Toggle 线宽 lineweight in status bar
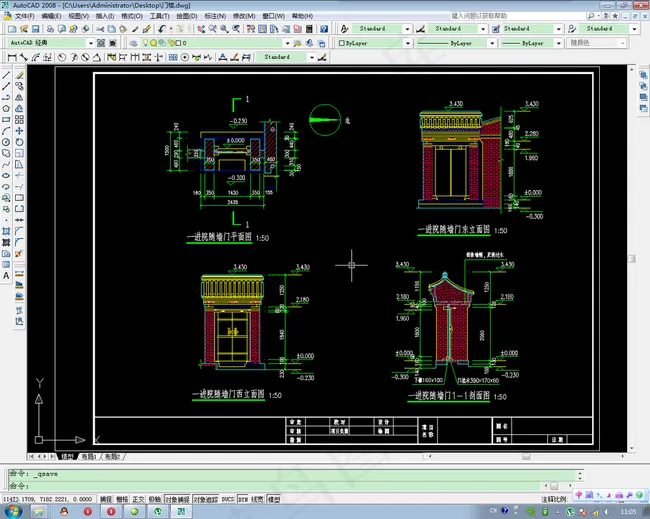The height and width of the screenshot is (519, 650). (x=257, y=500)
